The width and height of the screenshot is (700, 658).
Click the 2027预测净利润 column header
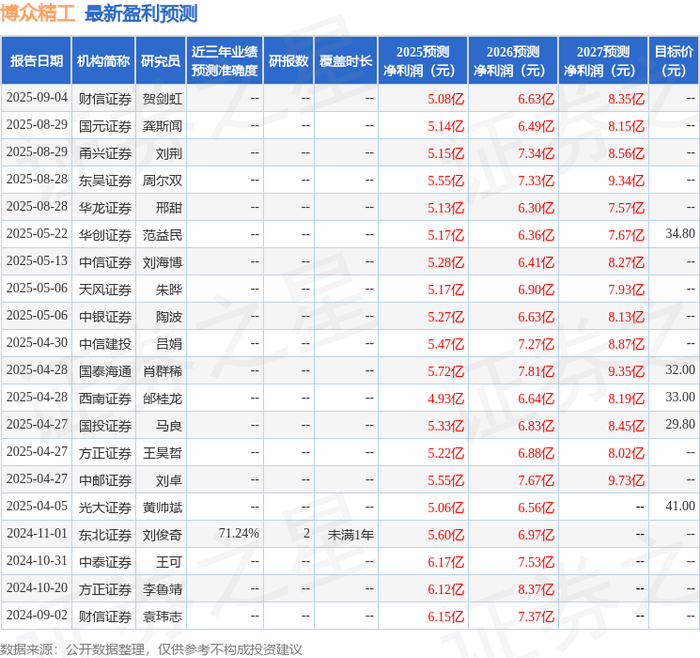pyautogui.click(x=603, y=61)
